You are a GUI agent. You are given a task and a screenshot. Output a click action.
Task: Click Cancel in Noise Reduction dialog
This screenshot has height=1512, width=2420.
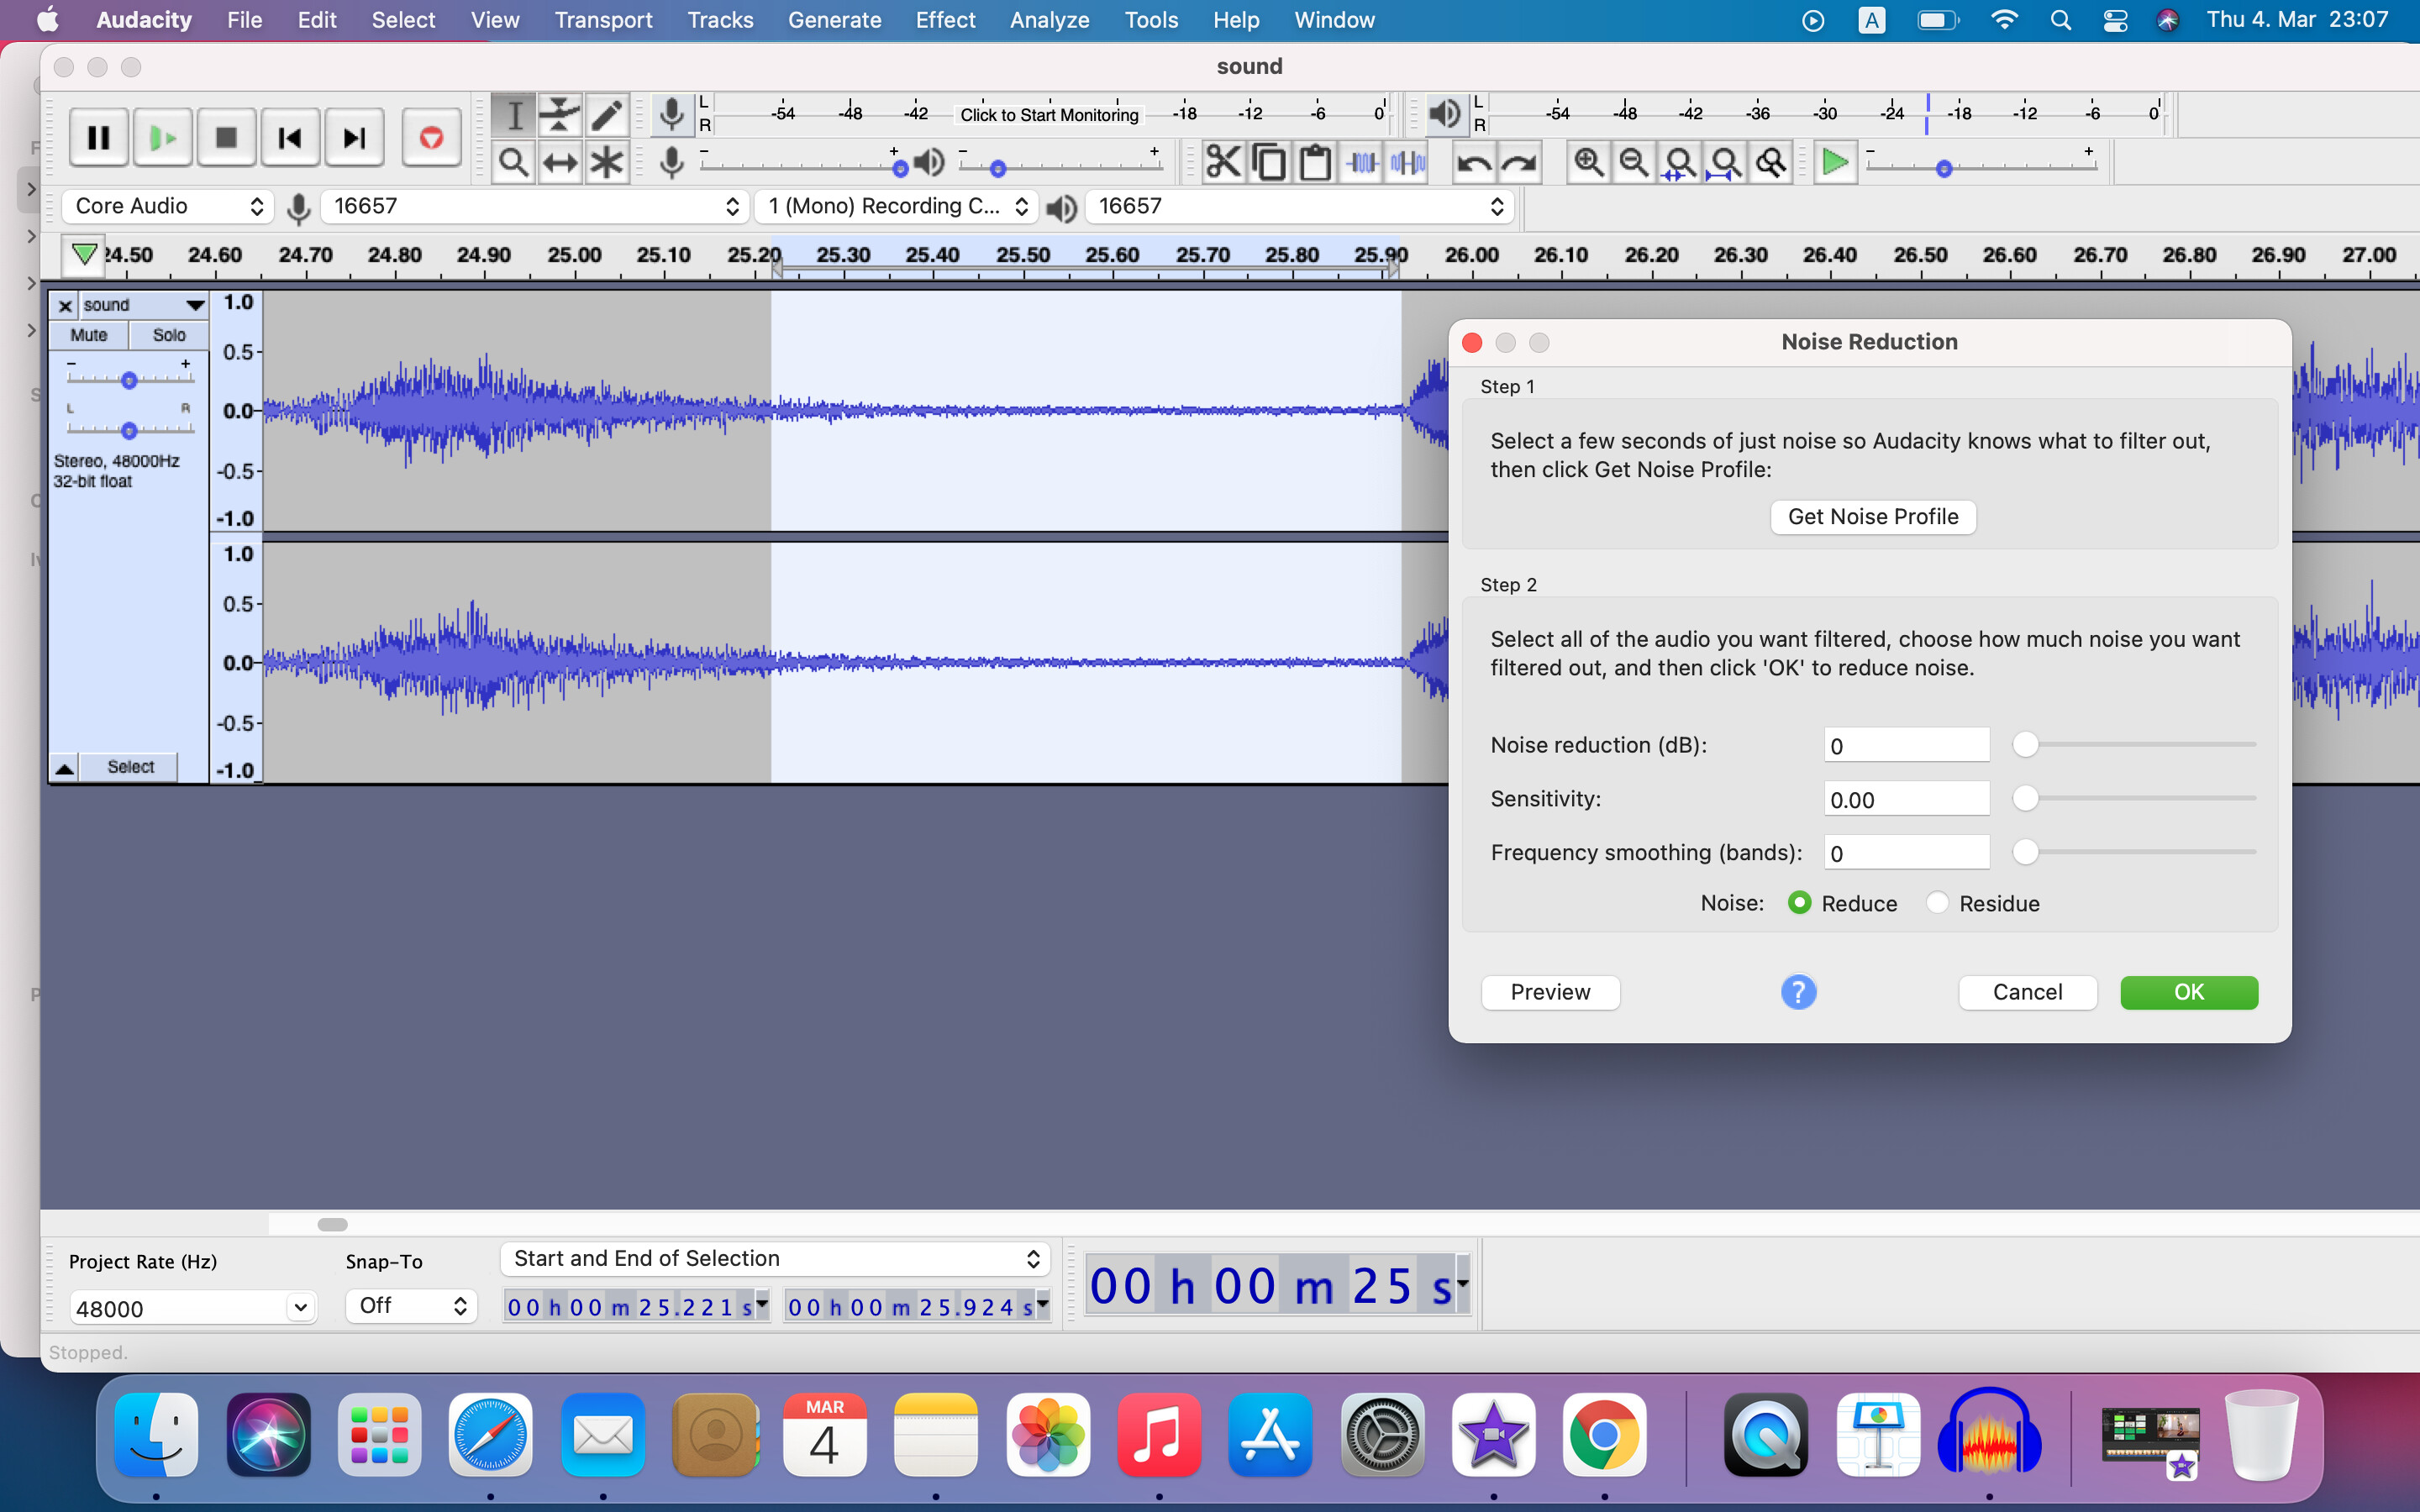point(2027,992)
